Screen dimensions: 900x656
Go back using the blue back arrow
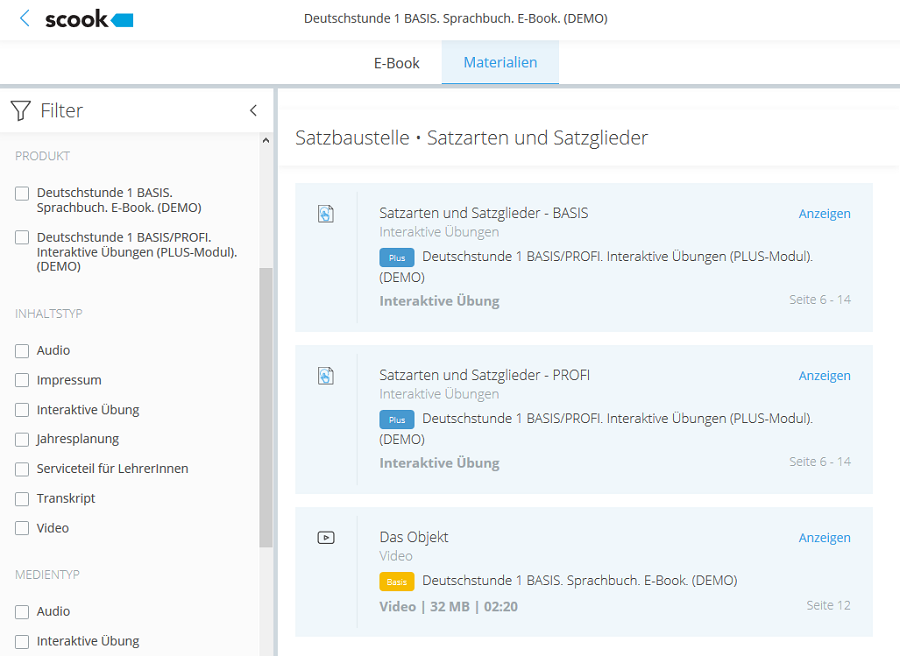pyautogui.click(x=24, y=18)
